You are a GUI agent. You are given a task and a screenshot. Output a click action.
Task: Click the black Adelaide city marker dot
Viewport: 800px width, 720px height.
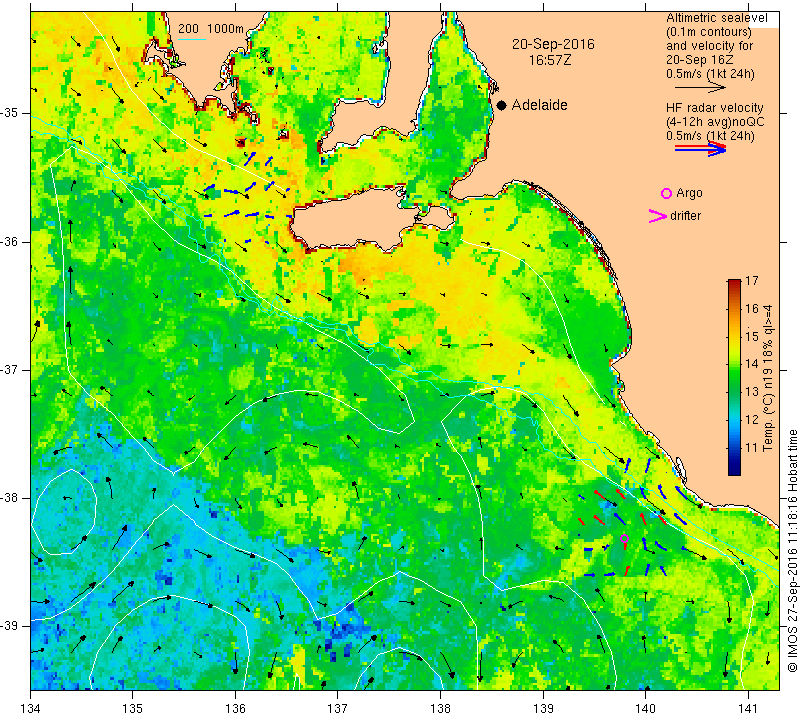click(x=502, y=105)
